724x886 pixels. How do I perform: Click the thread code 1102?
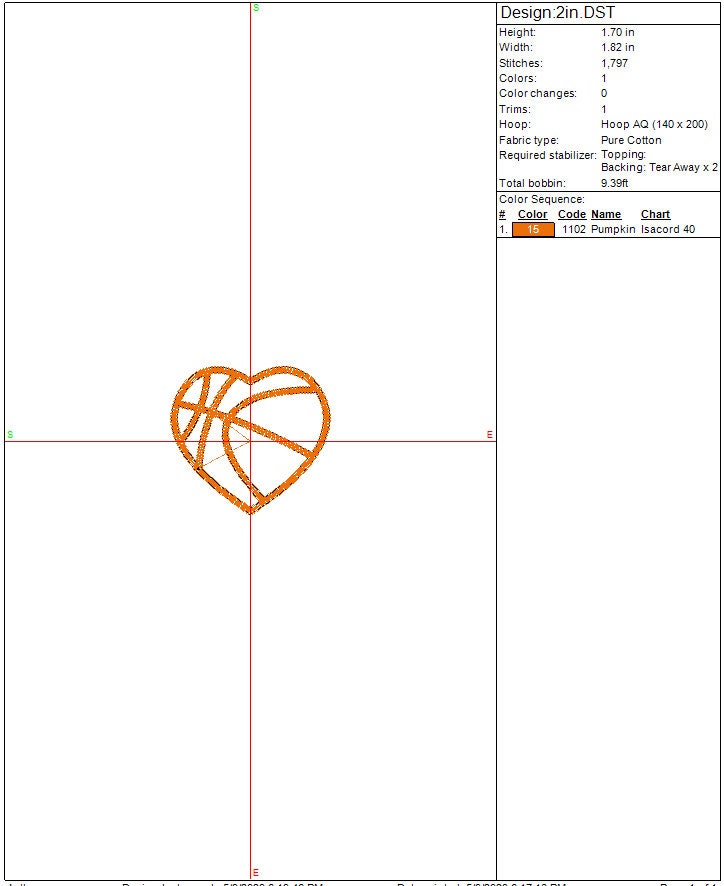click(x=574, y=230)
